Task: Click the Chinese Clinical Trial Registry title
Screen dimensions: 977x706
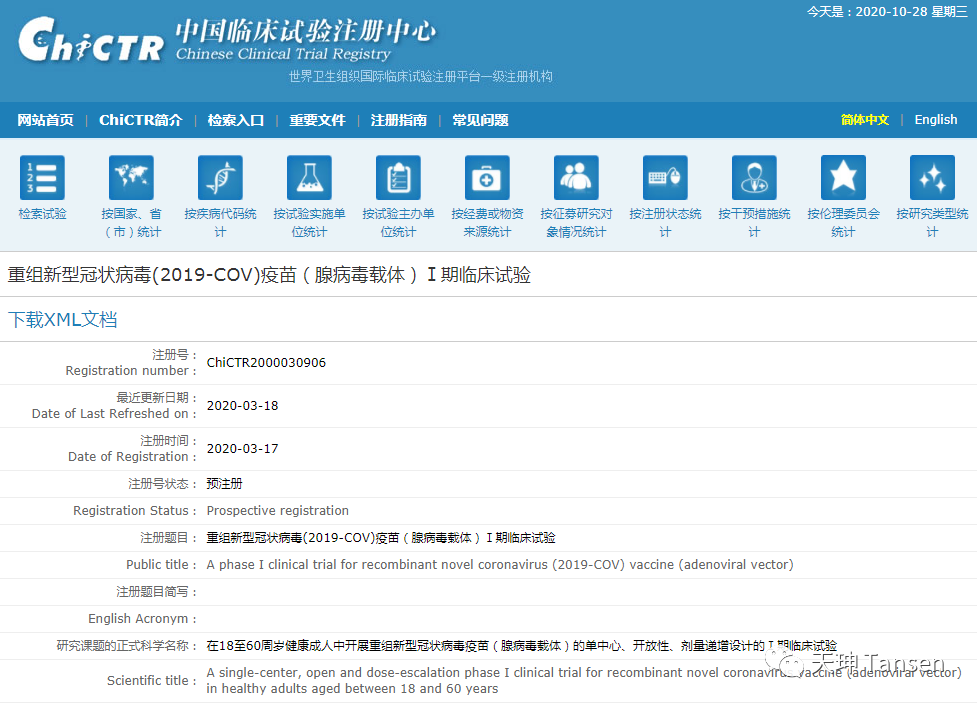Action: [x=284, y=54]
